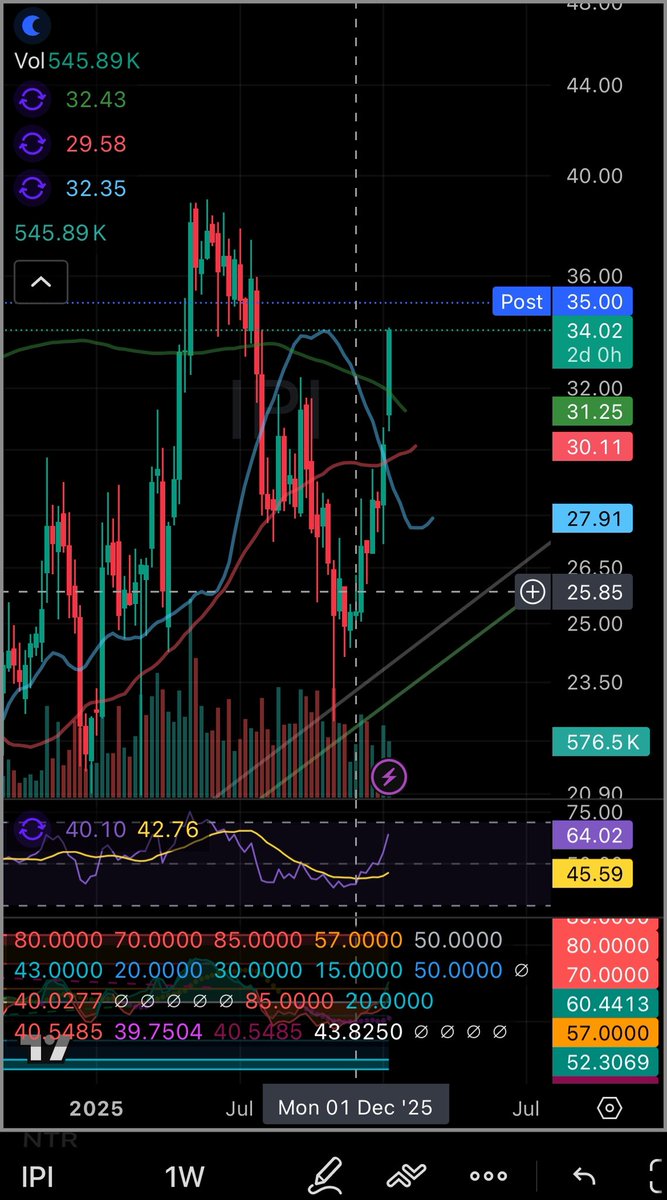Screen dimensions: 667x1200
Task: Open chart settings hexagon icon
Action: [x=609, y=1109]
